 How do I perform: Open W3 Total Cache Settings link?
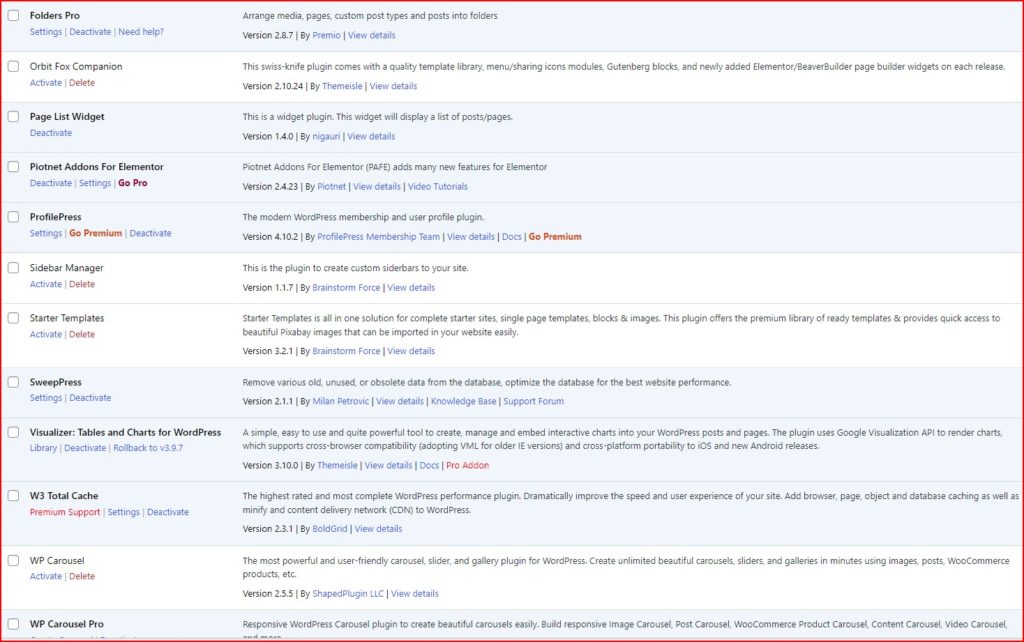point(123,512)
